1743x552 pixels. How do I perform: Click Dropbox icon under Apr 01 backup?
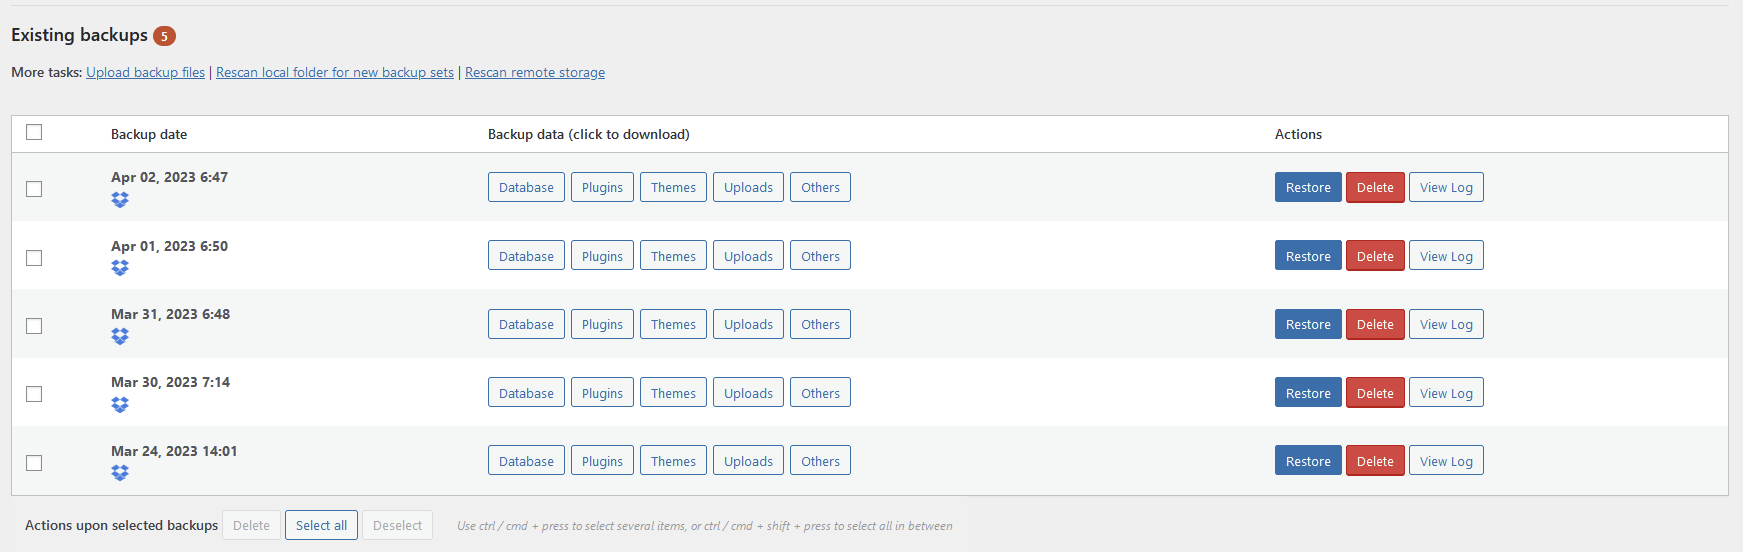pyautogui.click(x=120, y=268)
